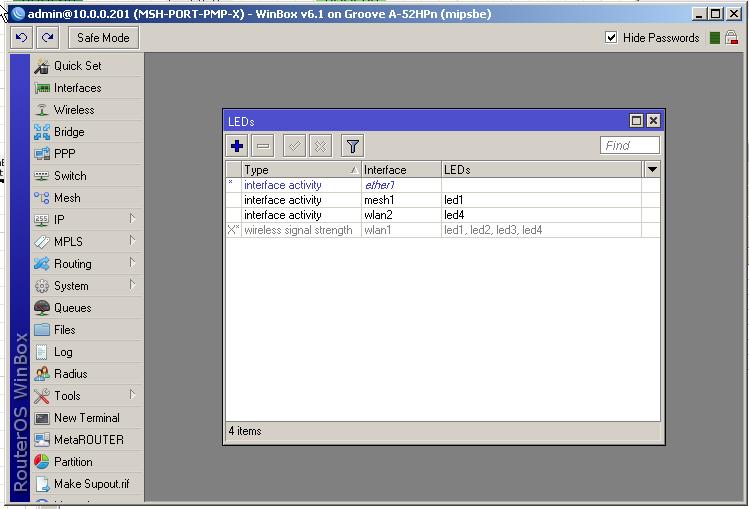Image resolution: width=749 pixels, height=509 pixels.
Task: Expand the Tools submenu arrow
Action: (133, 394)
